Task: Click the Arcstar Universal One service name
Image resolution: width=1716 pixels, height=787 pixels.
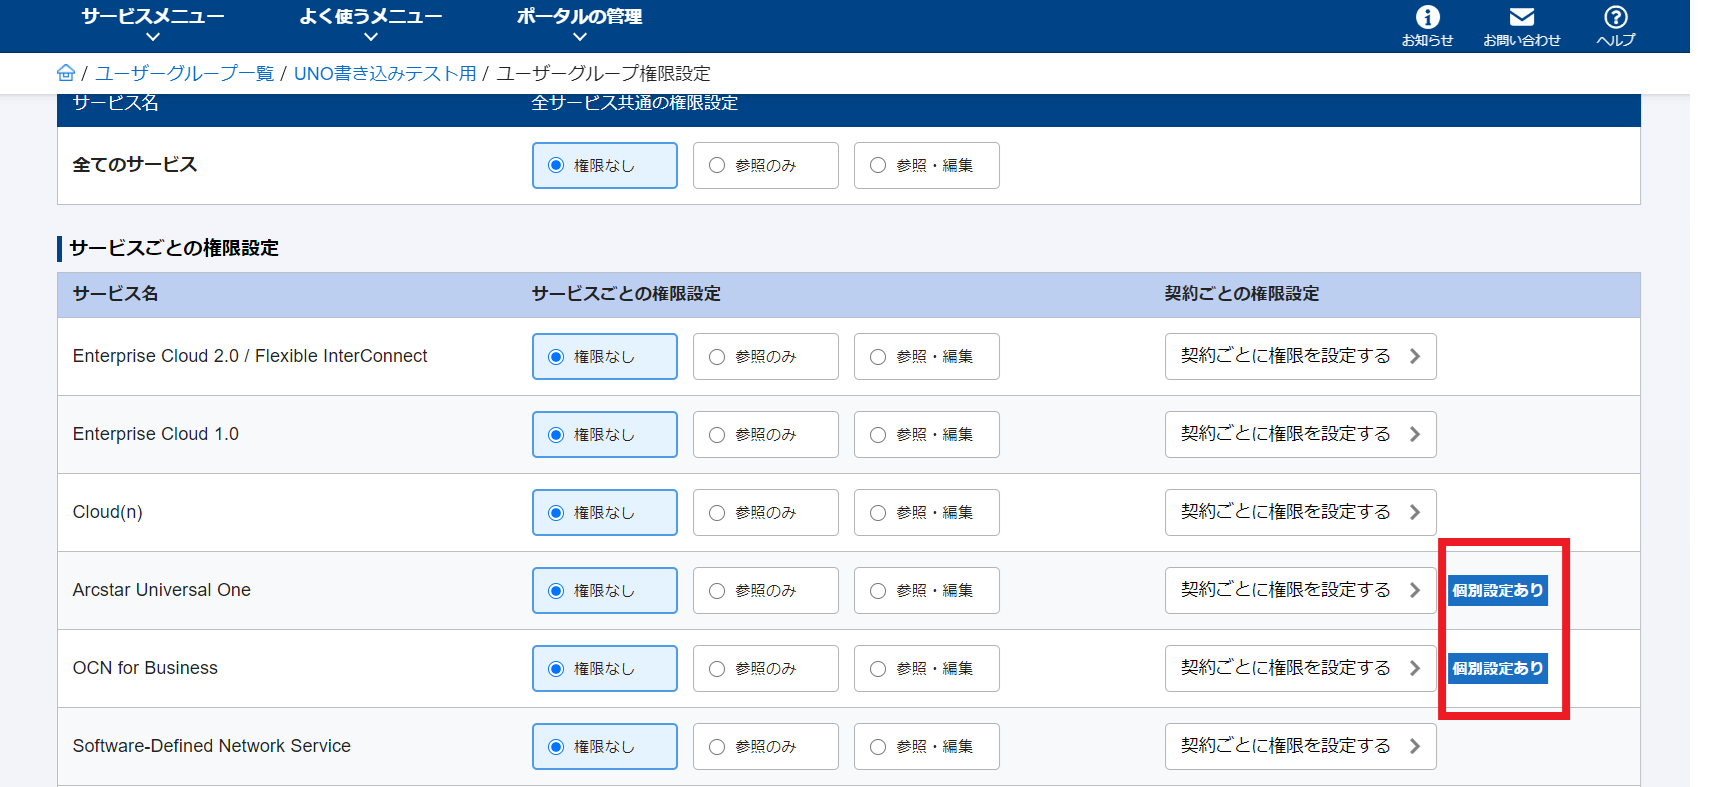Action: 162,590
